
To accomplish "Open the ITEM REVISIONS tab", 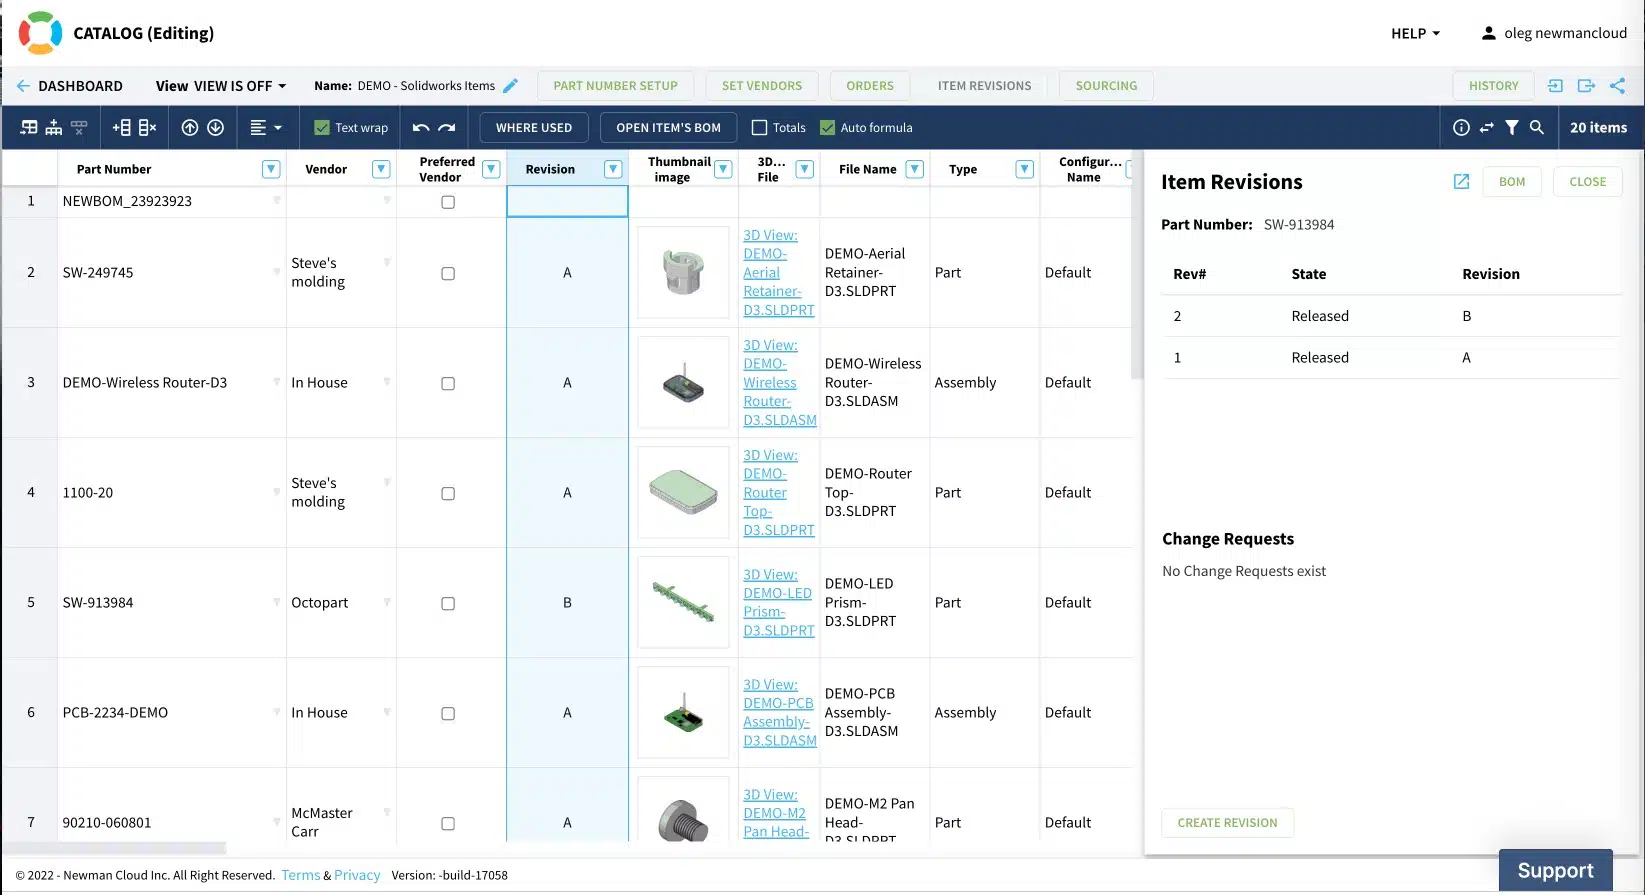I will click(x=984, y=86).
